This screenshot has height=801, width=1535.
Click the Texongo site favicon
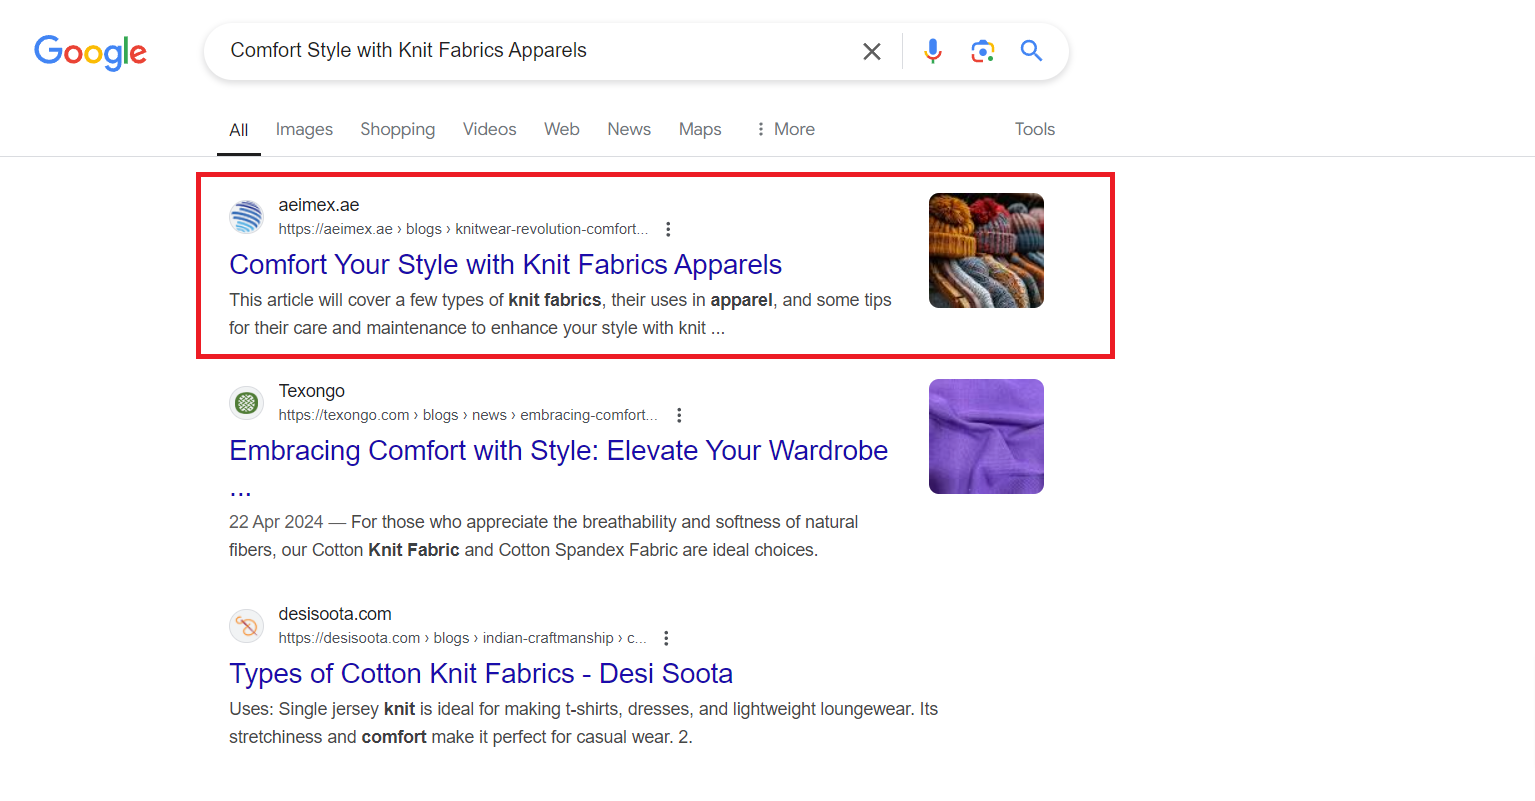pyautogui.click(x=246, y=403)
